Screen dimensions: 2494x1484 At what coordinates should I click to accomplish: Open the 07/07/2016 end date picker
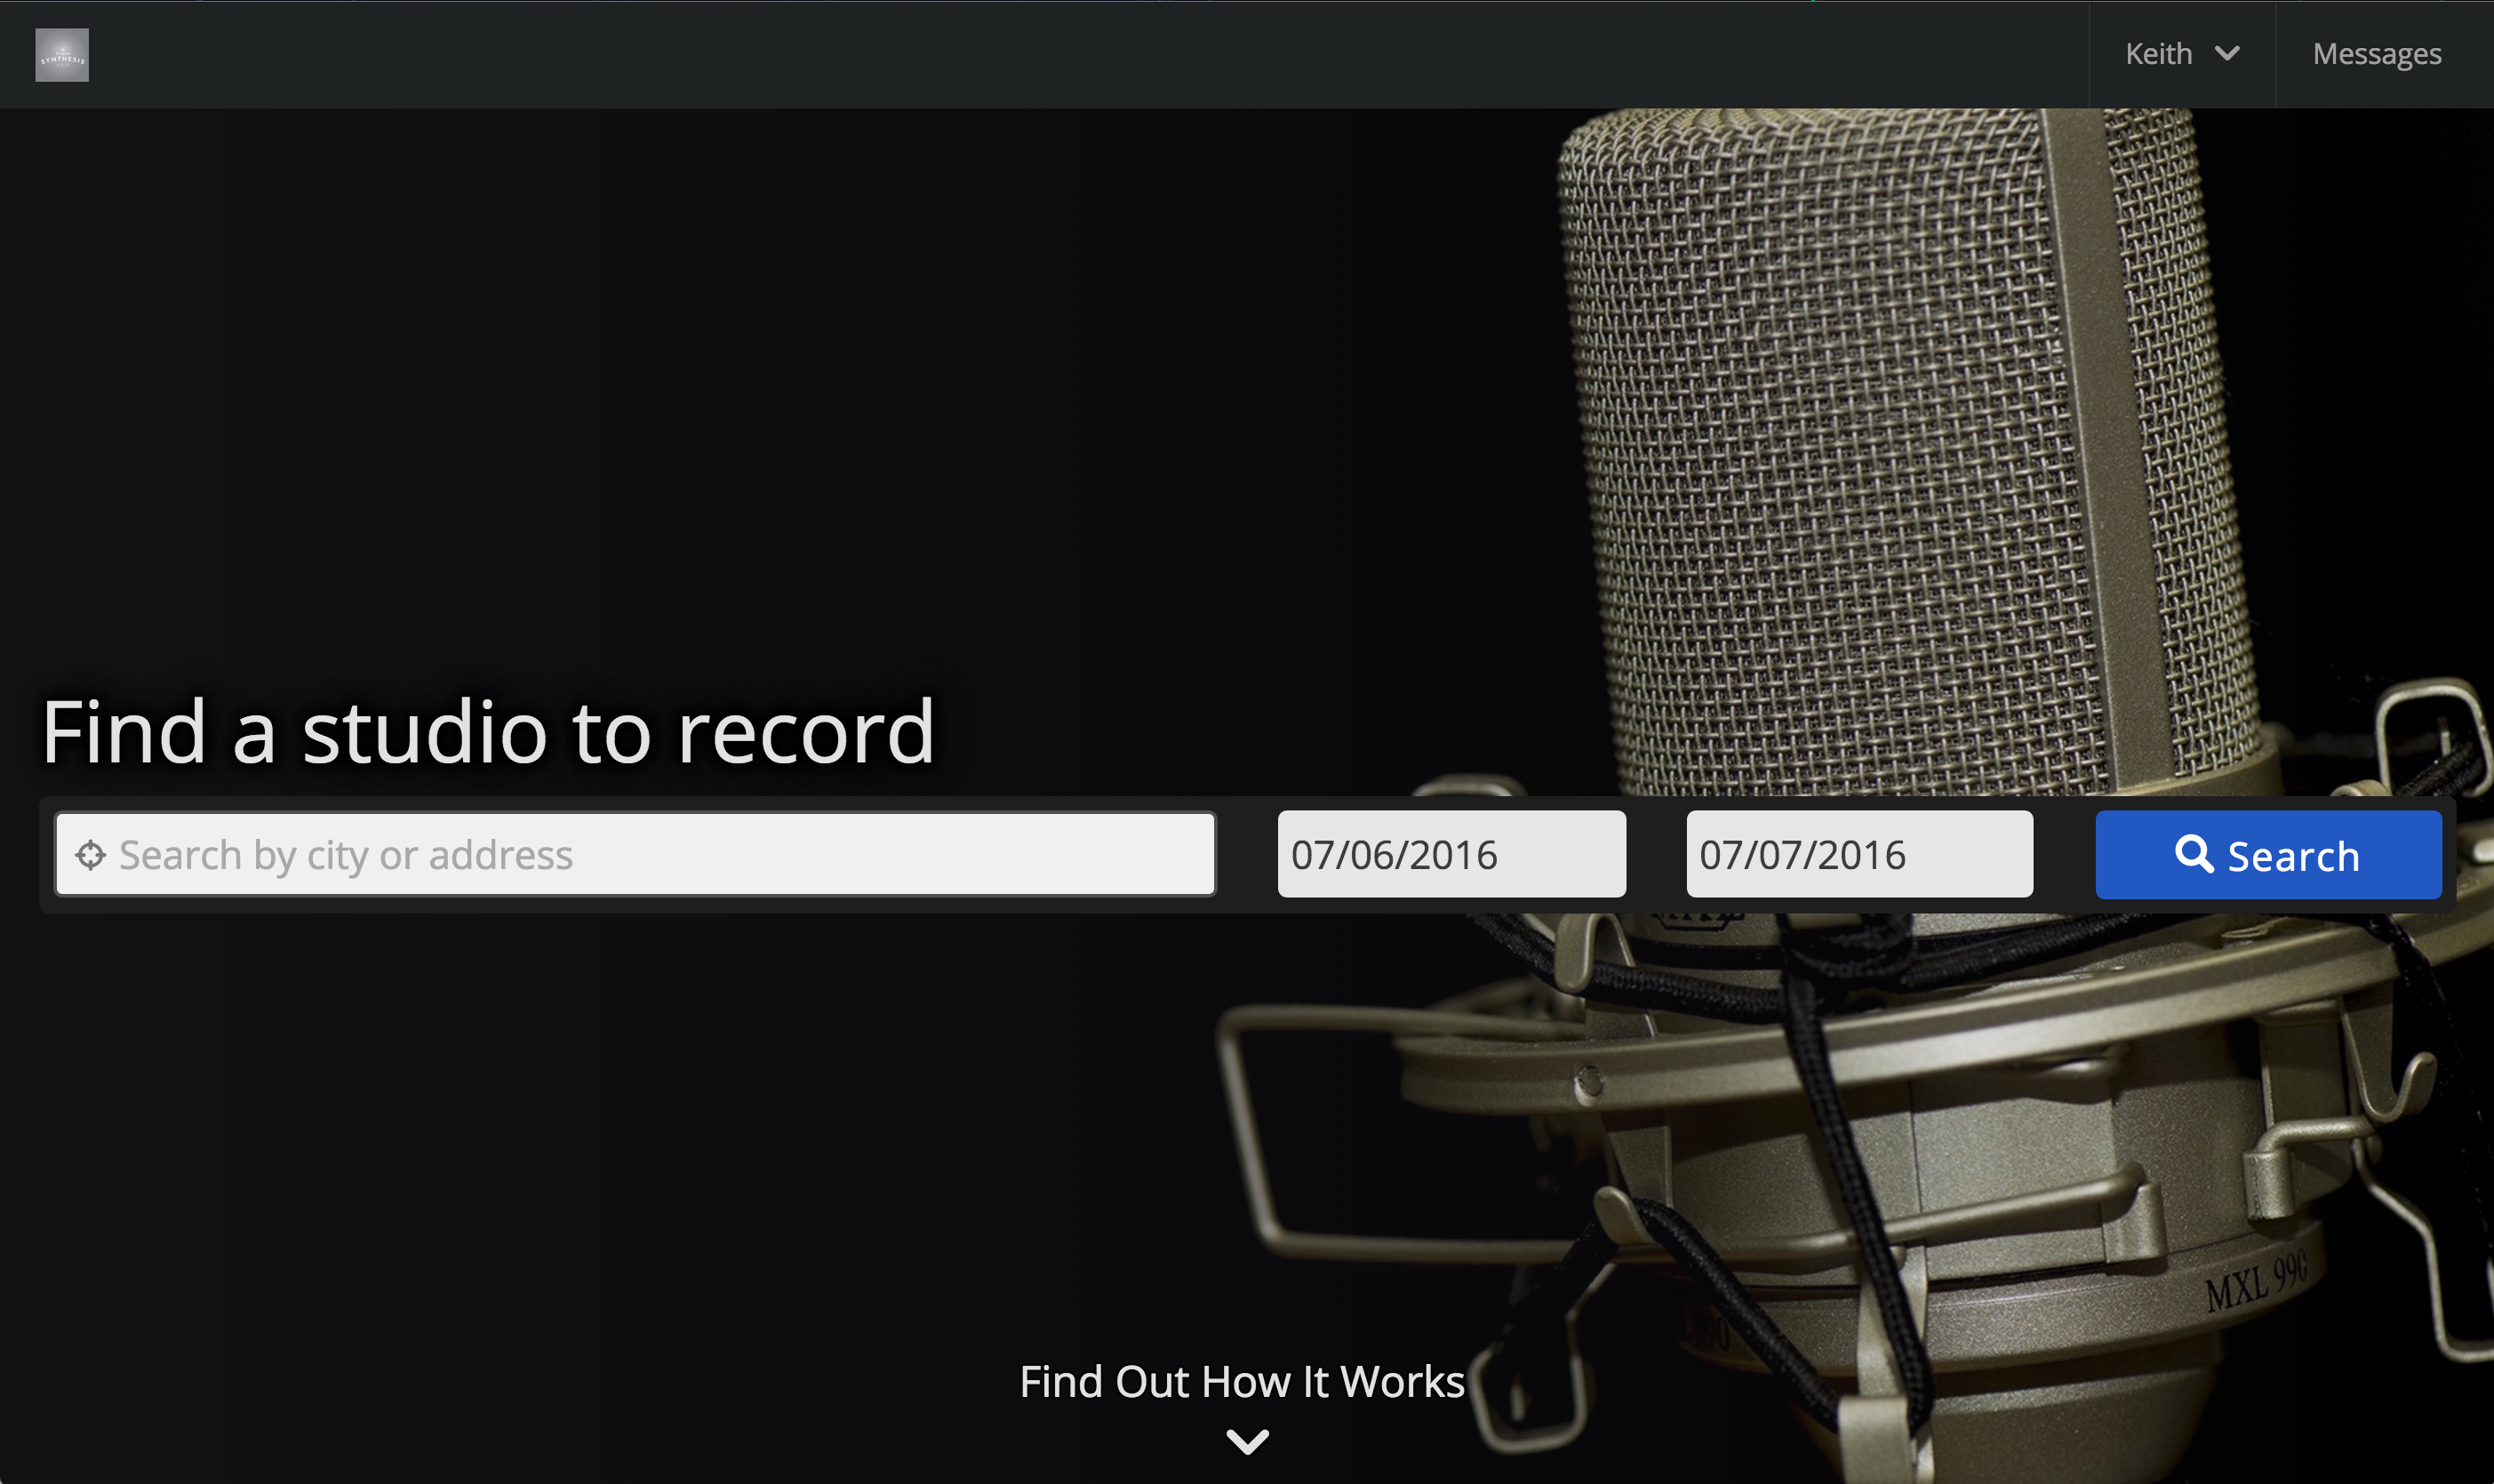click(1859, 855)
